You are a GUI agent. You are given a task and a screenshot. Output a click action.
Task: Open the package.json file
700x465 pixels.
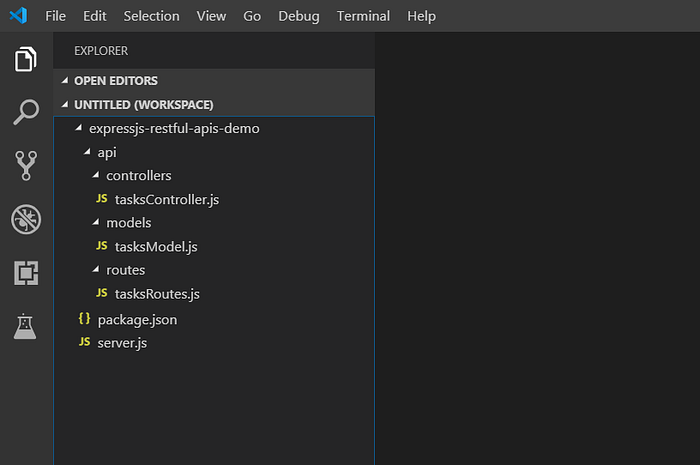[138, 320]
